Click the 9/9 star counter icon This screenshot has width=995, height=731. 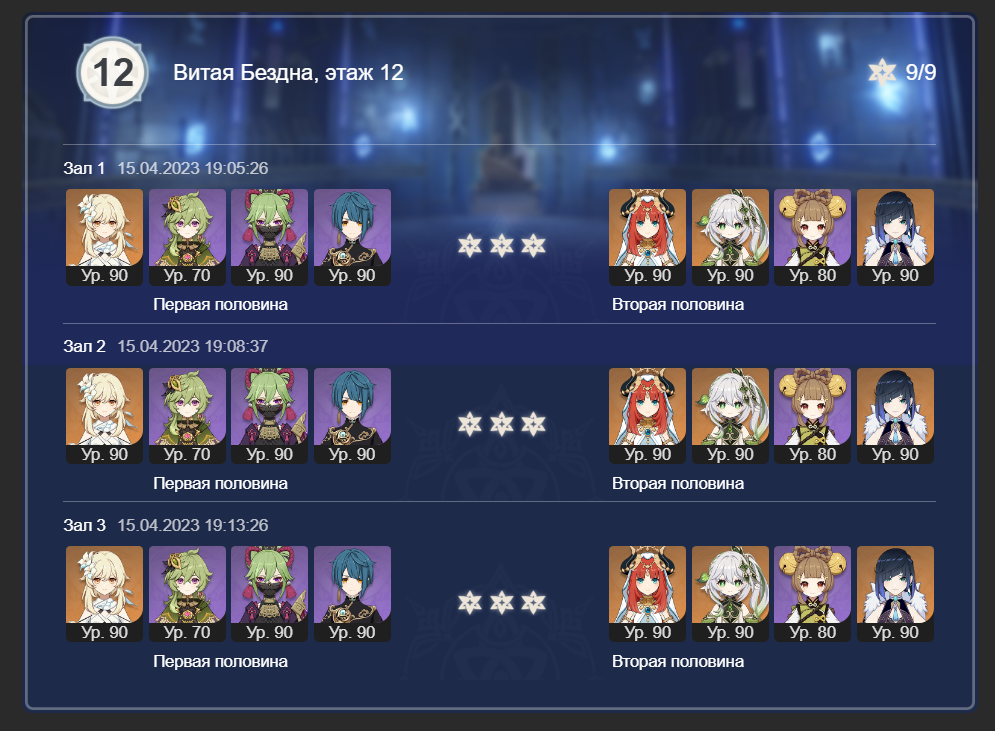coord(882,72)
